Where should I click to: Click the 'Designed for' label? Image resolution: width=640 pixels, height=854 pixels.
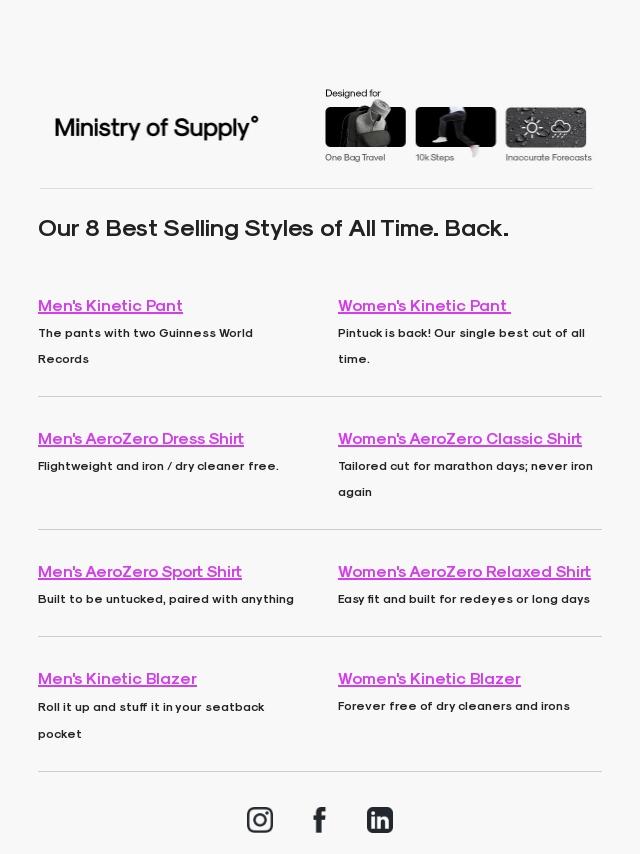[x=353, y=93]
